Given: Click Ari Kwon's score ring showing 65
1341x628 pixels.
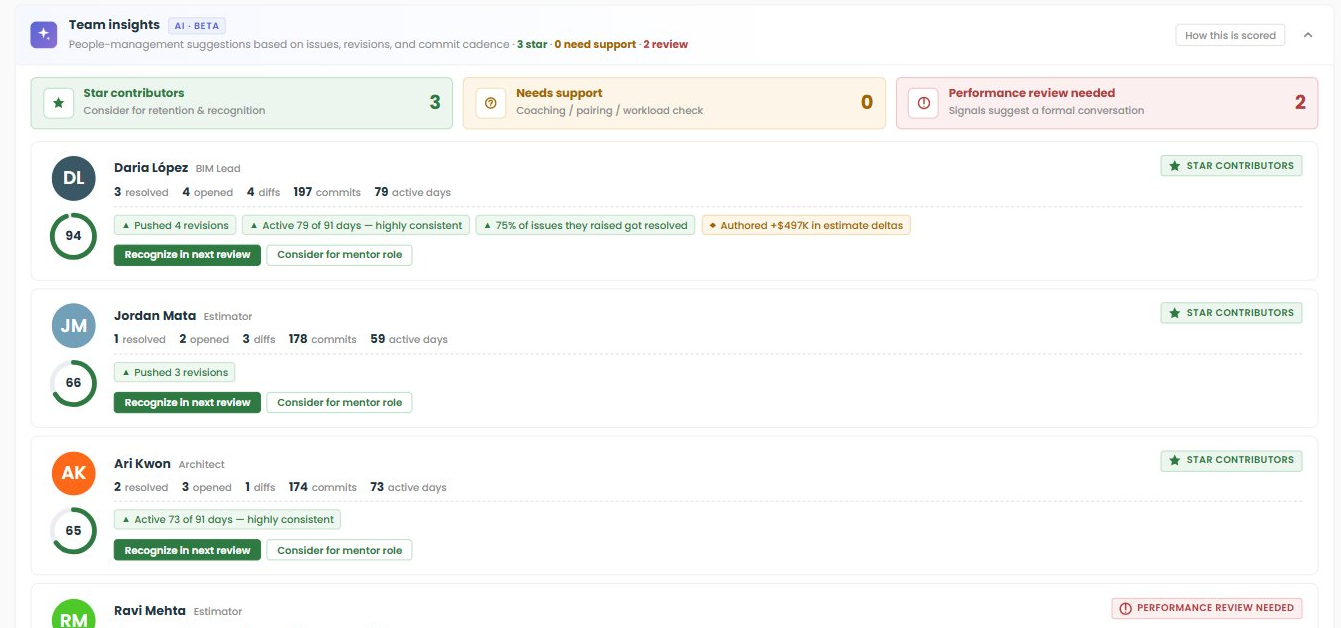Looking at the screenshot, I should click(x=74, y=530).
